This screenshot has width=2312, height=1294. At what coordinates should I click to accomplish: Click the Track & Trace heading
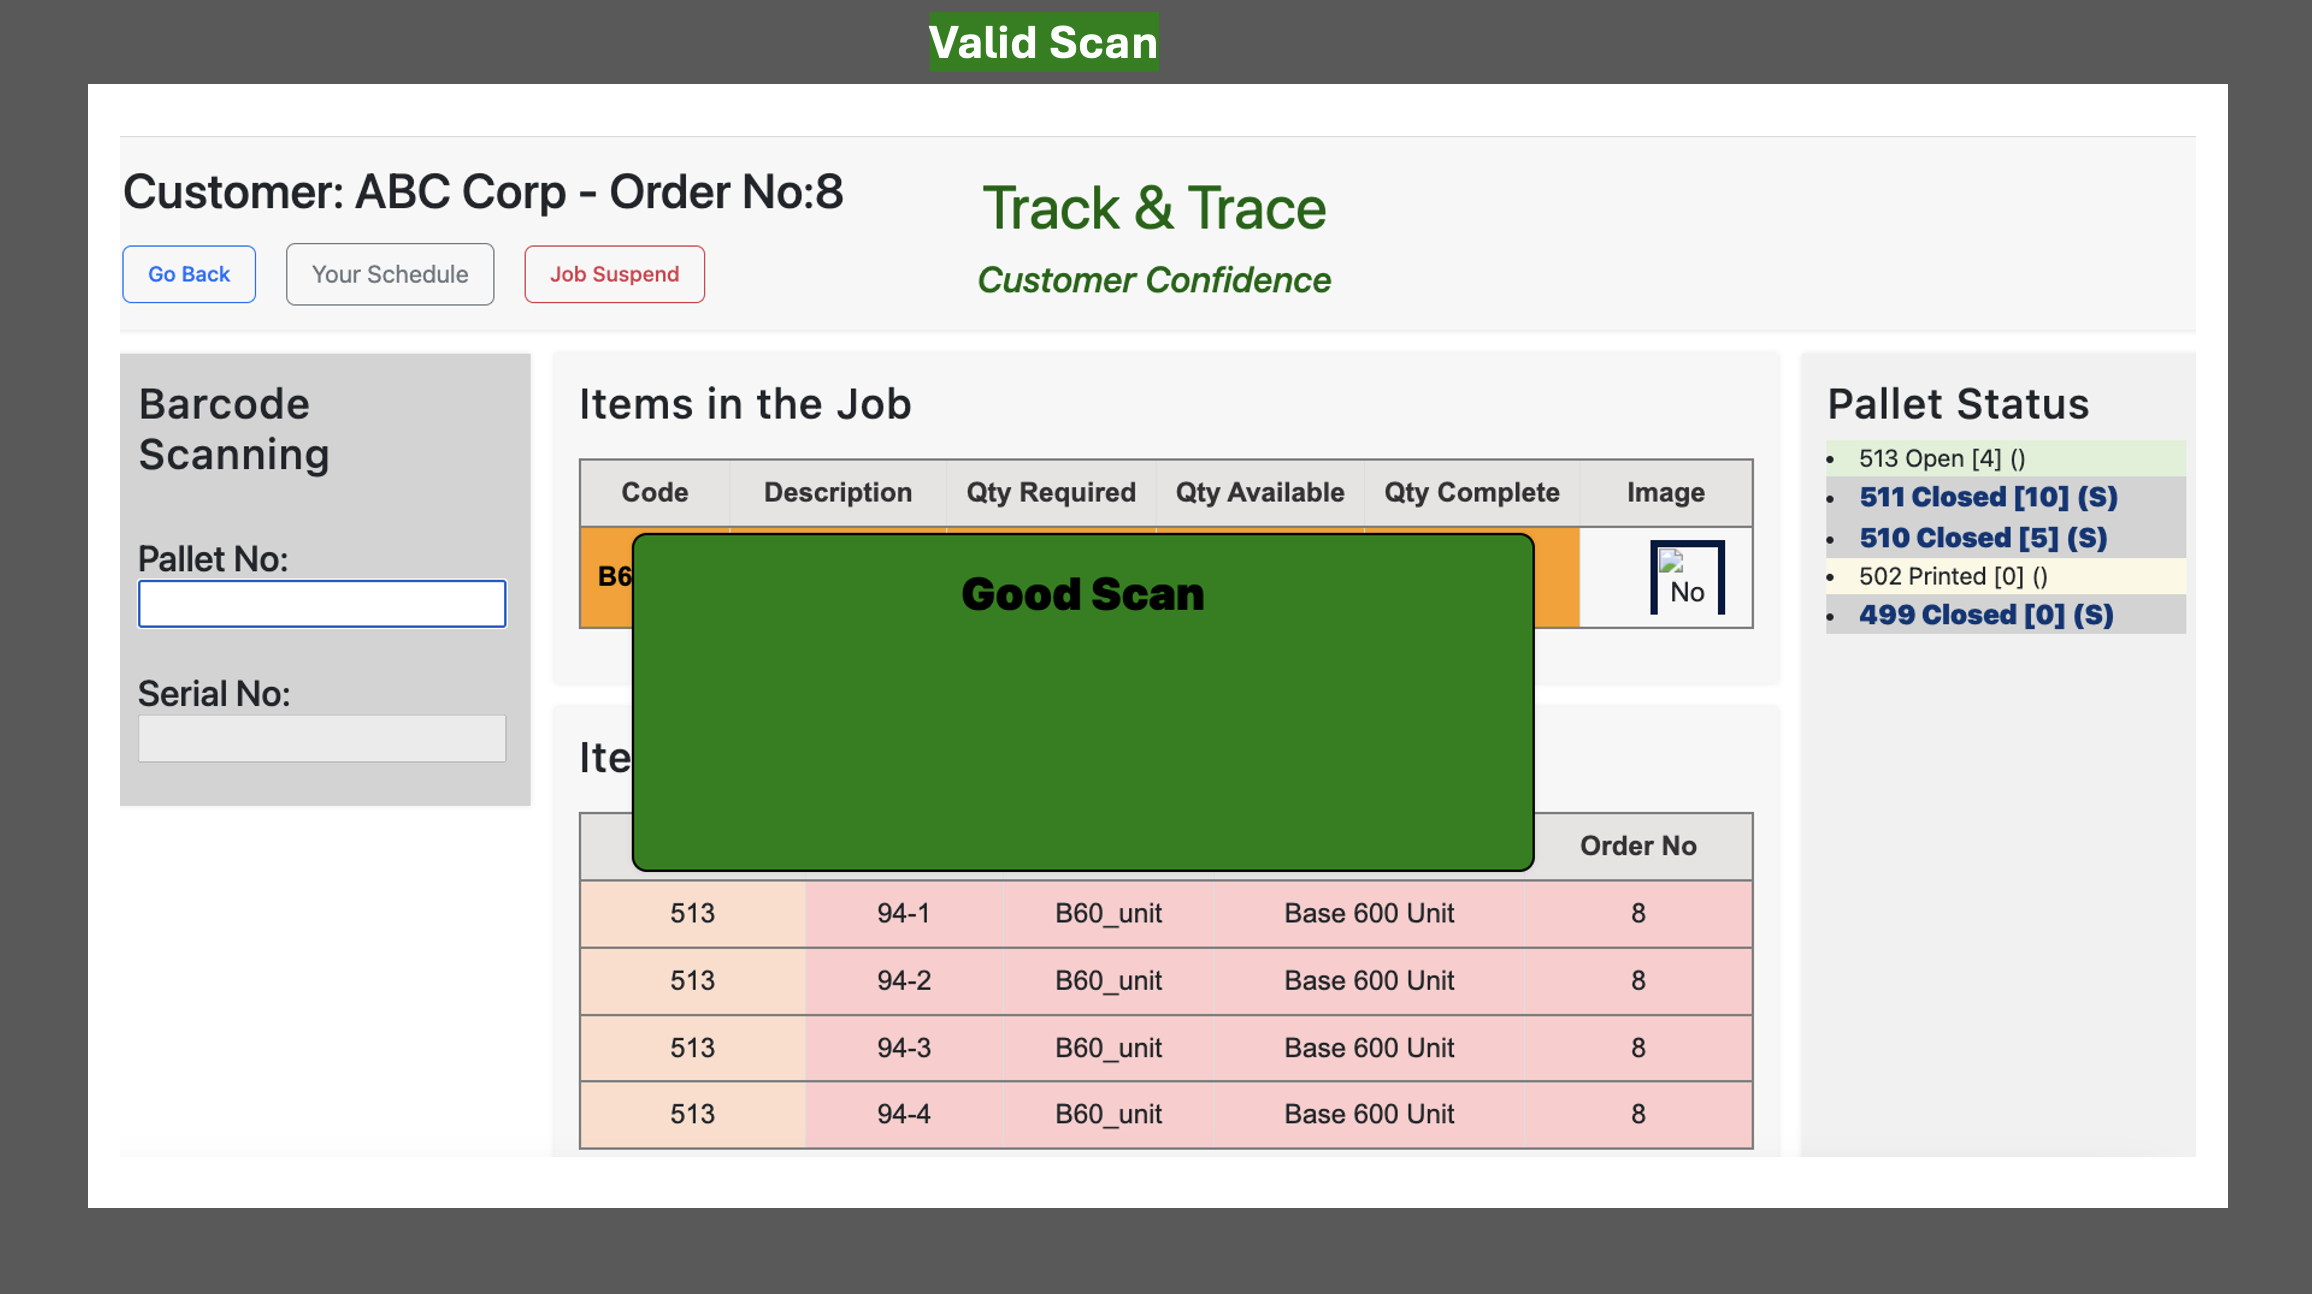pos(1154,208)
